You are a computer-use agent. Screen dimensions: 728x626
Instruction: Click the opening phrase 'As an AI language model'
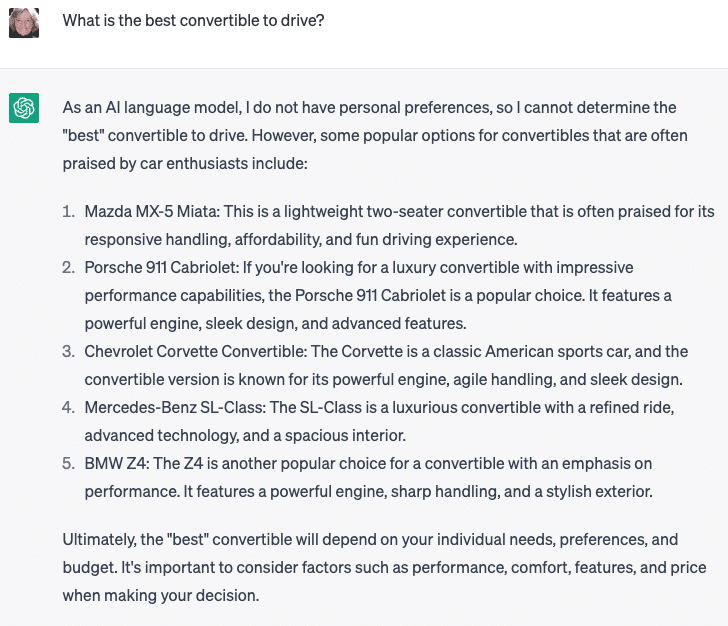pos(151,108)
